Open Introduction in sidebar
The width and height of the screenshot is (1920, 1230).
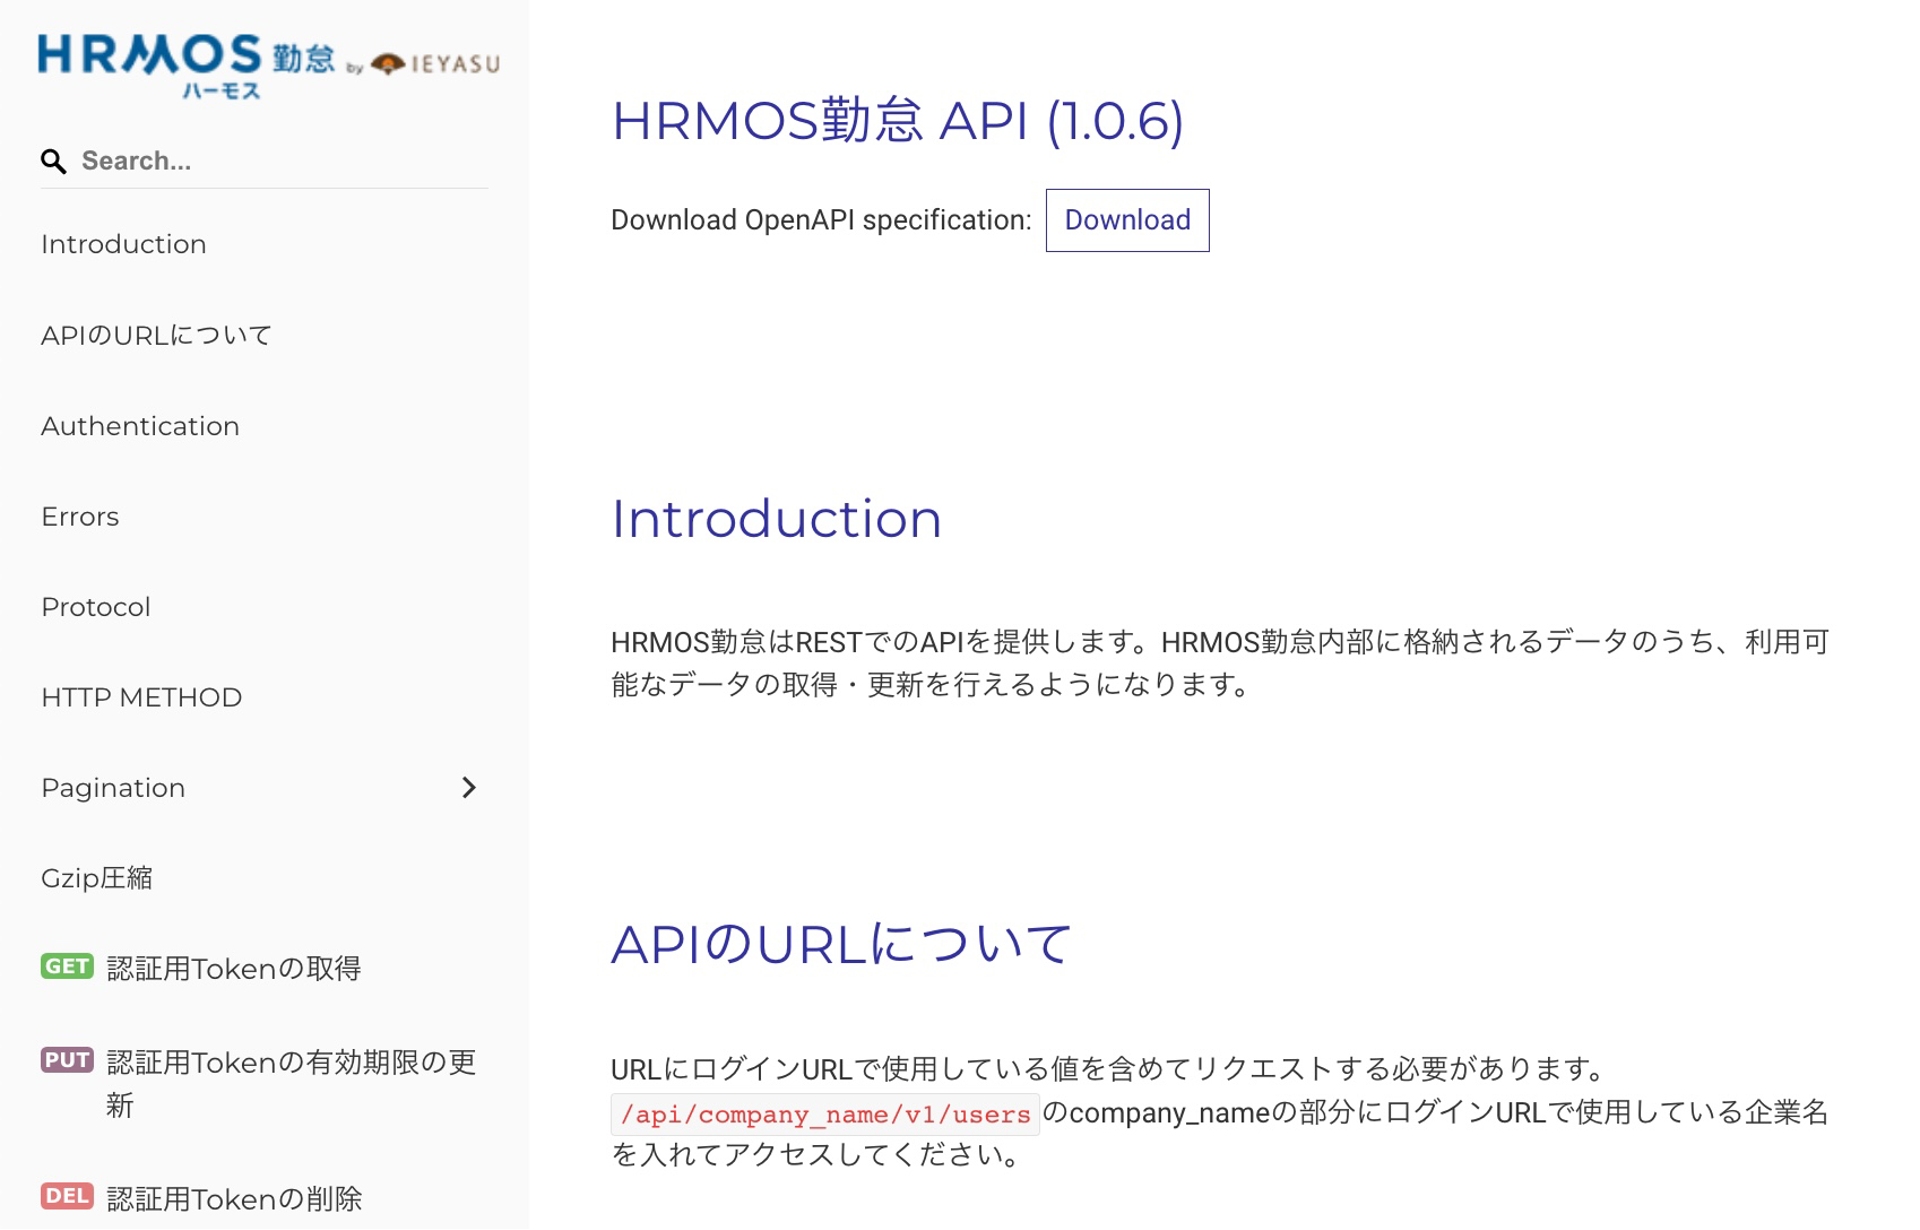[x=124, y=244]
